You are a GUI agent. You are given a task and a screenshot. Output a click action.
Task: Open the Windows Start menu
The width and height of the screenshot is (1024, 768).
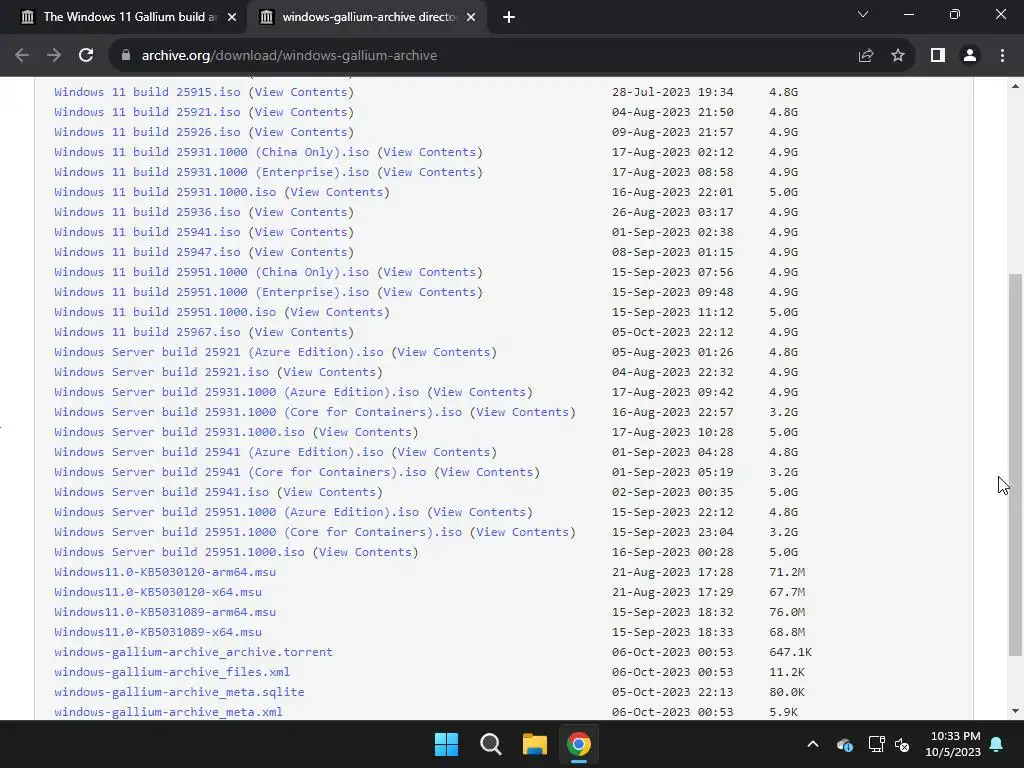click(x=447, y=744)
